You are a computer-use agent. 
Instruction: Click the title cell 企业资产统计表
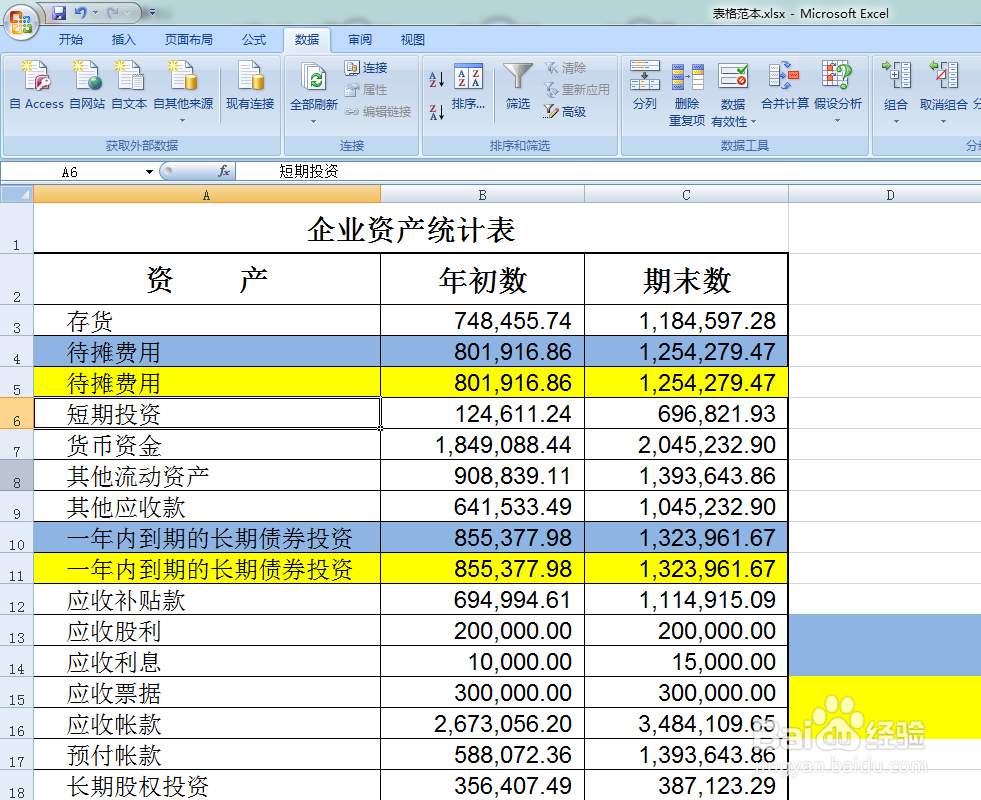pyautogui.click(x=411, y=228)
